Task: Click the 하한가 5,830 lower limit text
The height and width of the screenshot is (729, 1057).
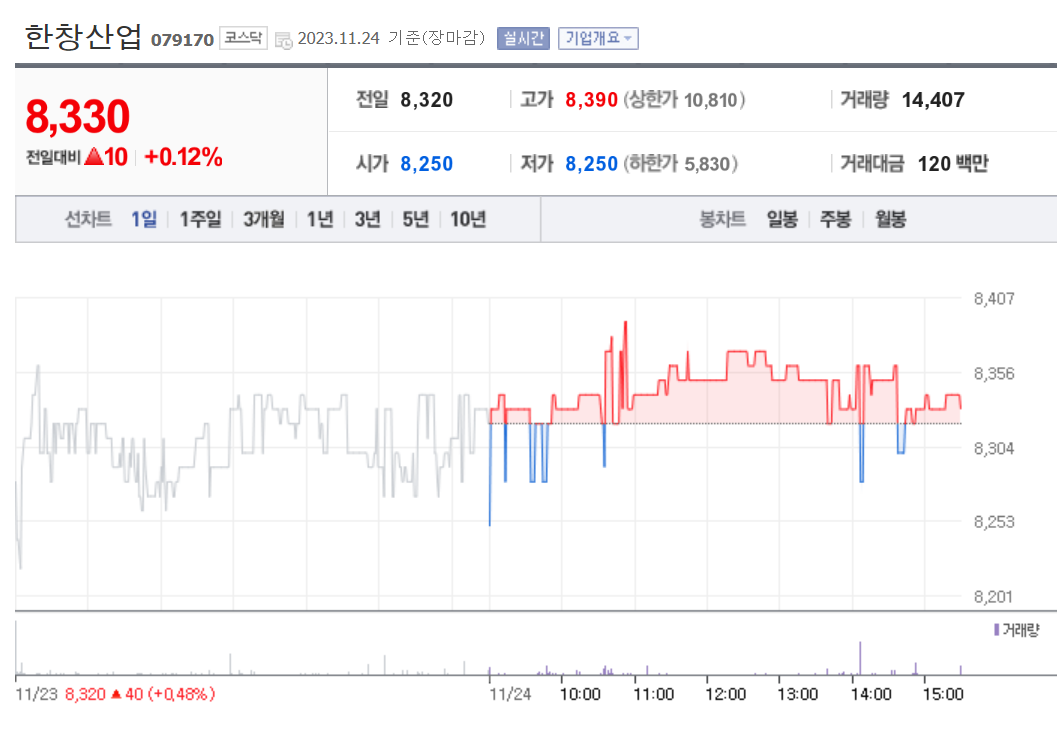Action: click(x=680, y=164)
